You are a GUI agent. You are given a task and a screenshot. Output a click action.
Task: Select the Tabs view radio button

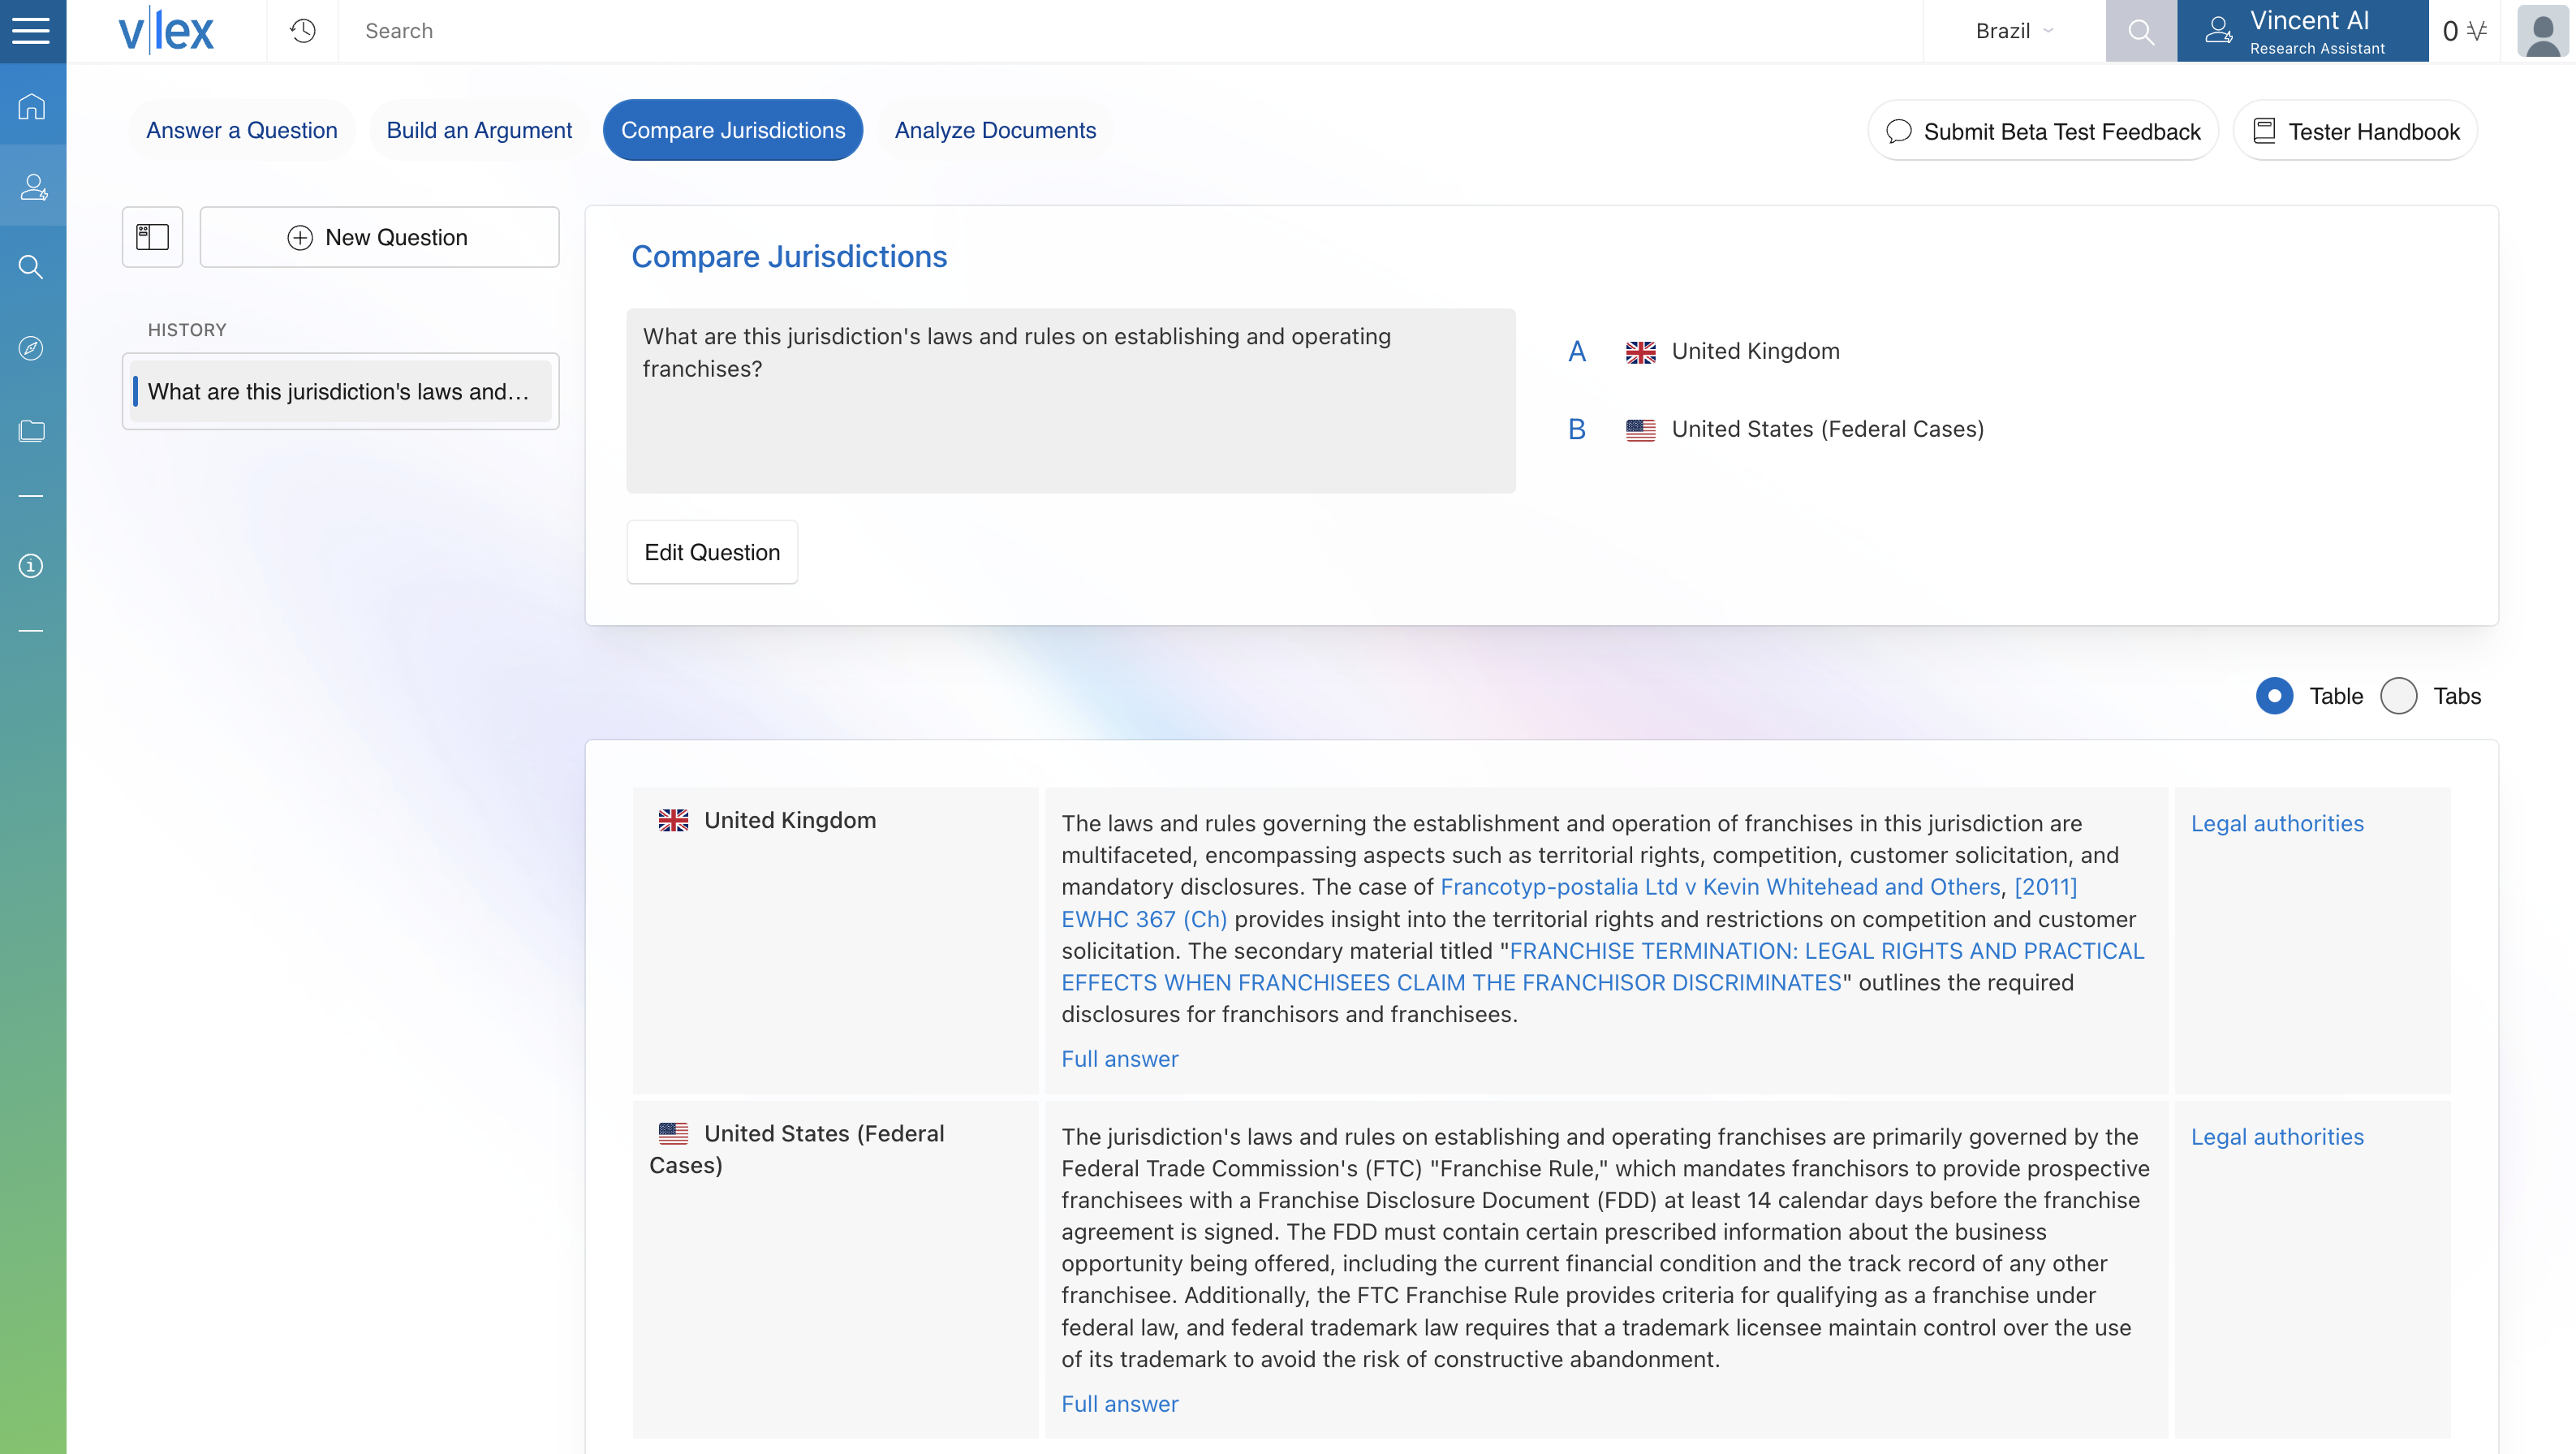(x=2398, y=696)
